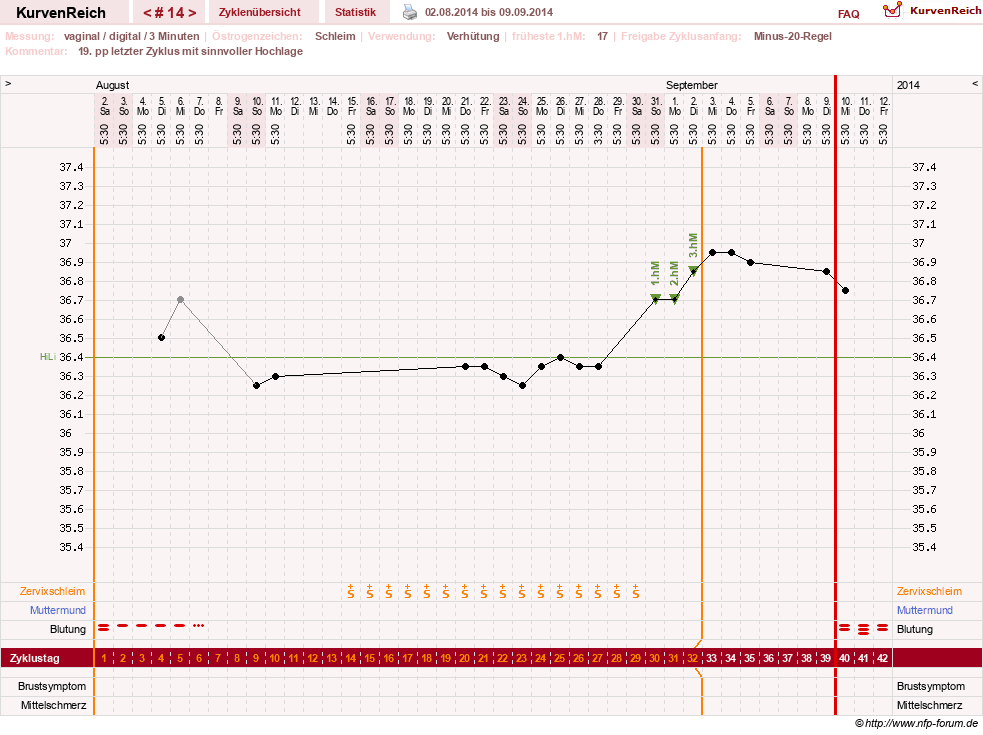Screen dimensions: 983x735
Task: Click temperature point on 5. August
Action: tap(161, 337)
